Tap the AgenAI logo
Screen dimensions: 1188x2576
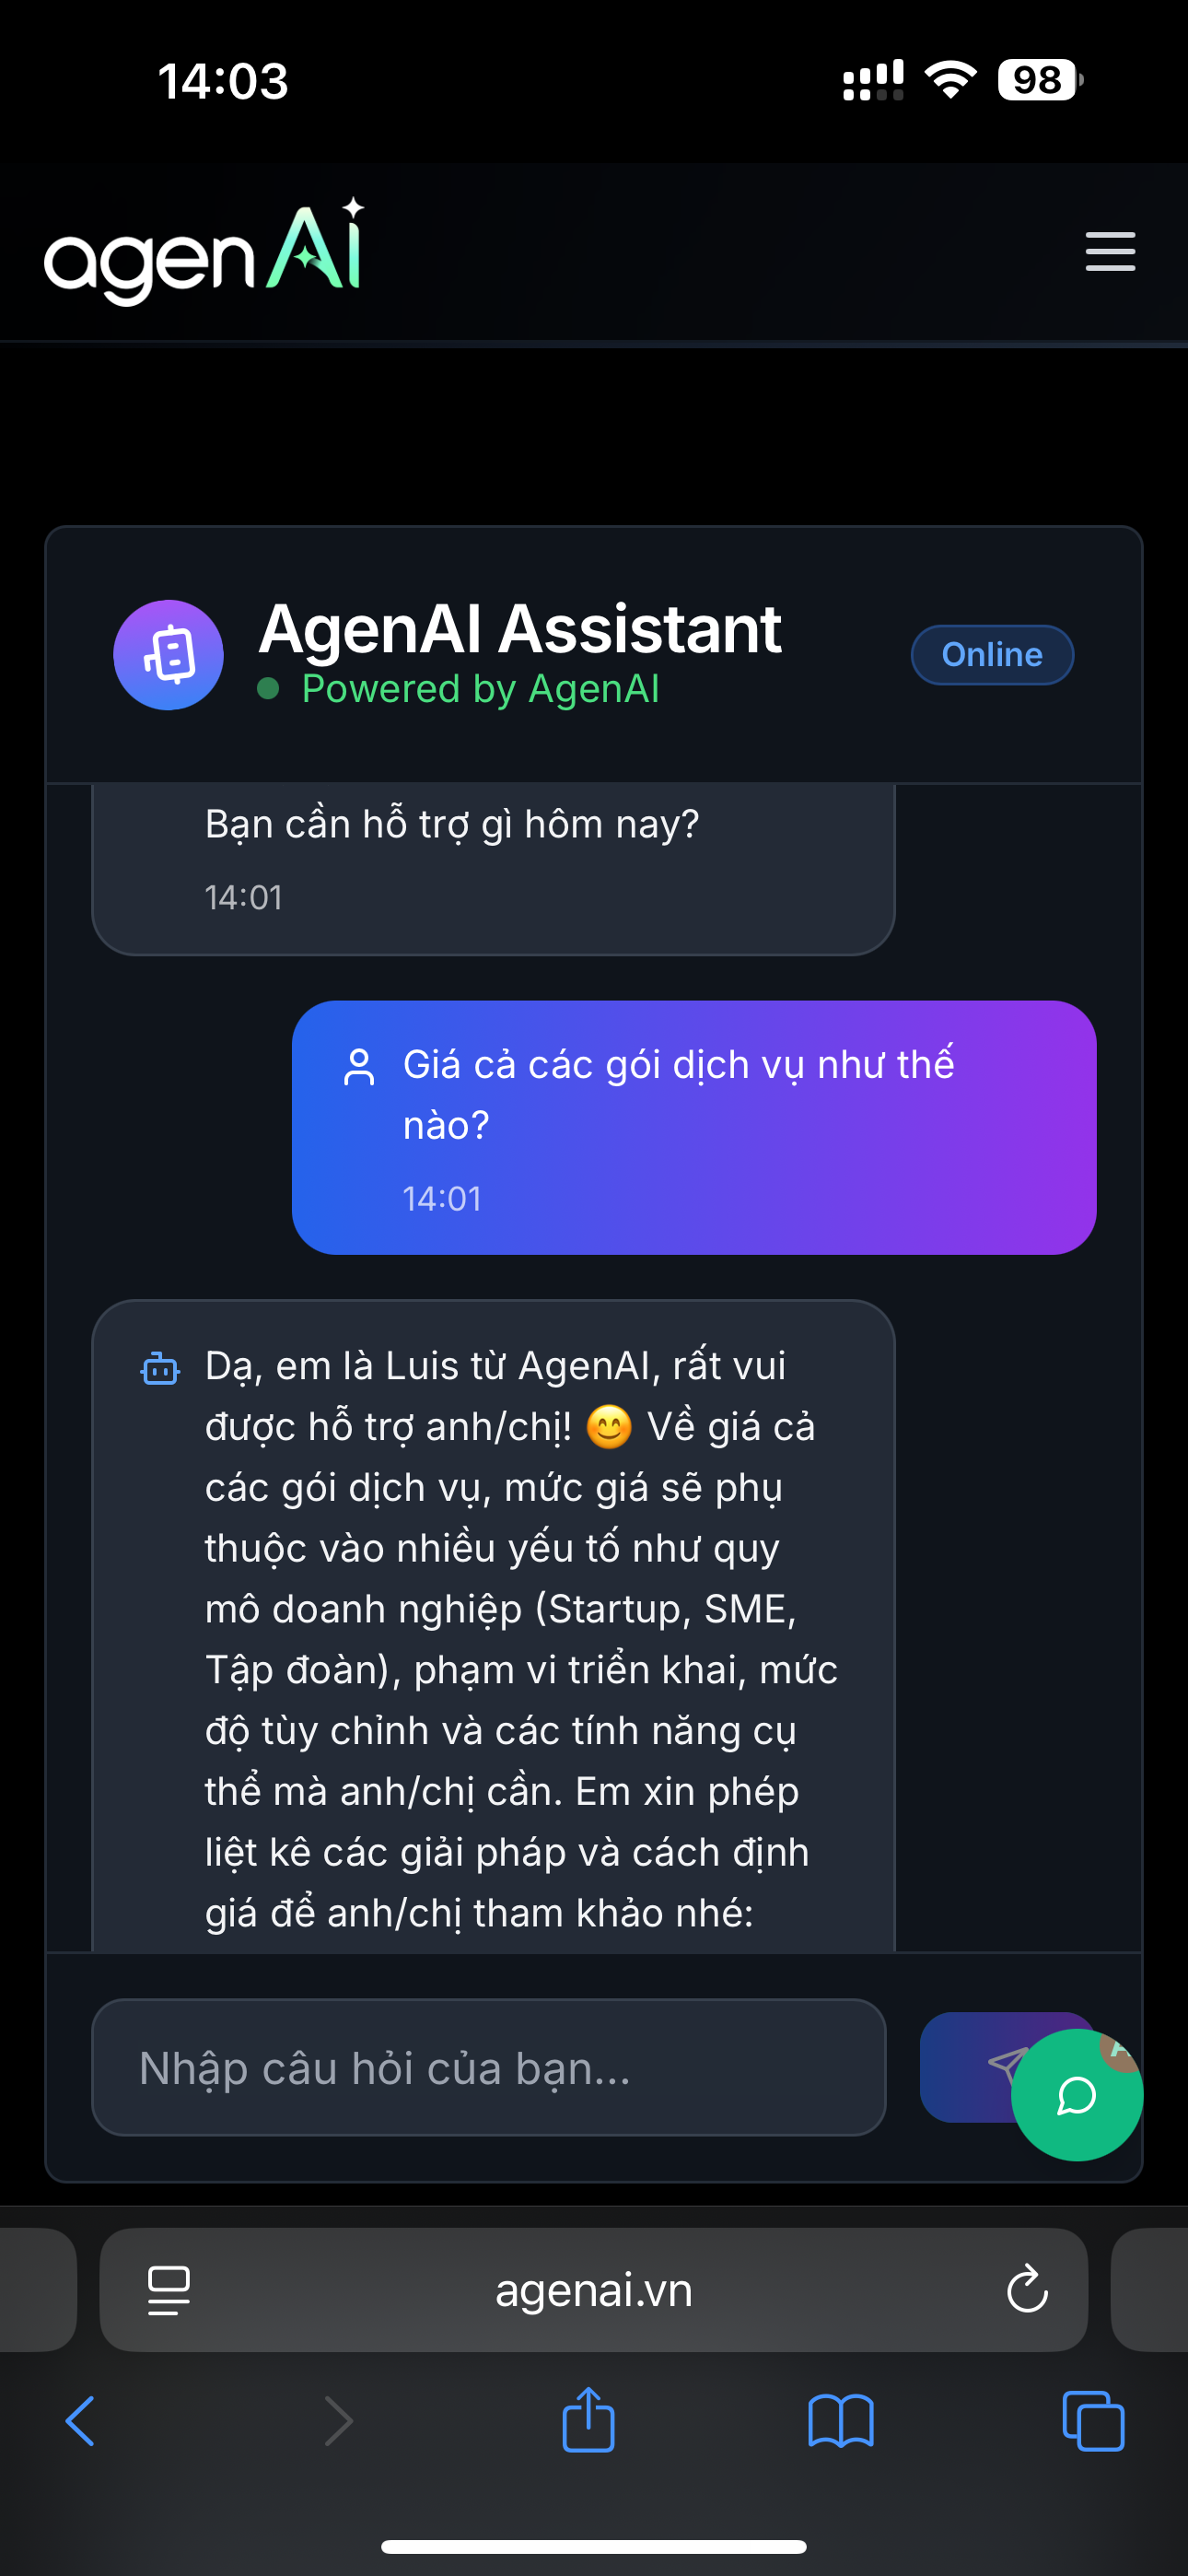pos(204,253)
